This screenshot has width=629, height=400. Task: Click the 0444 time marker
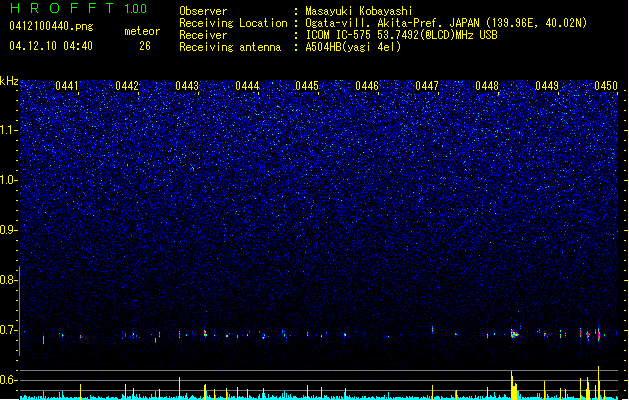[x=247, y=86]
